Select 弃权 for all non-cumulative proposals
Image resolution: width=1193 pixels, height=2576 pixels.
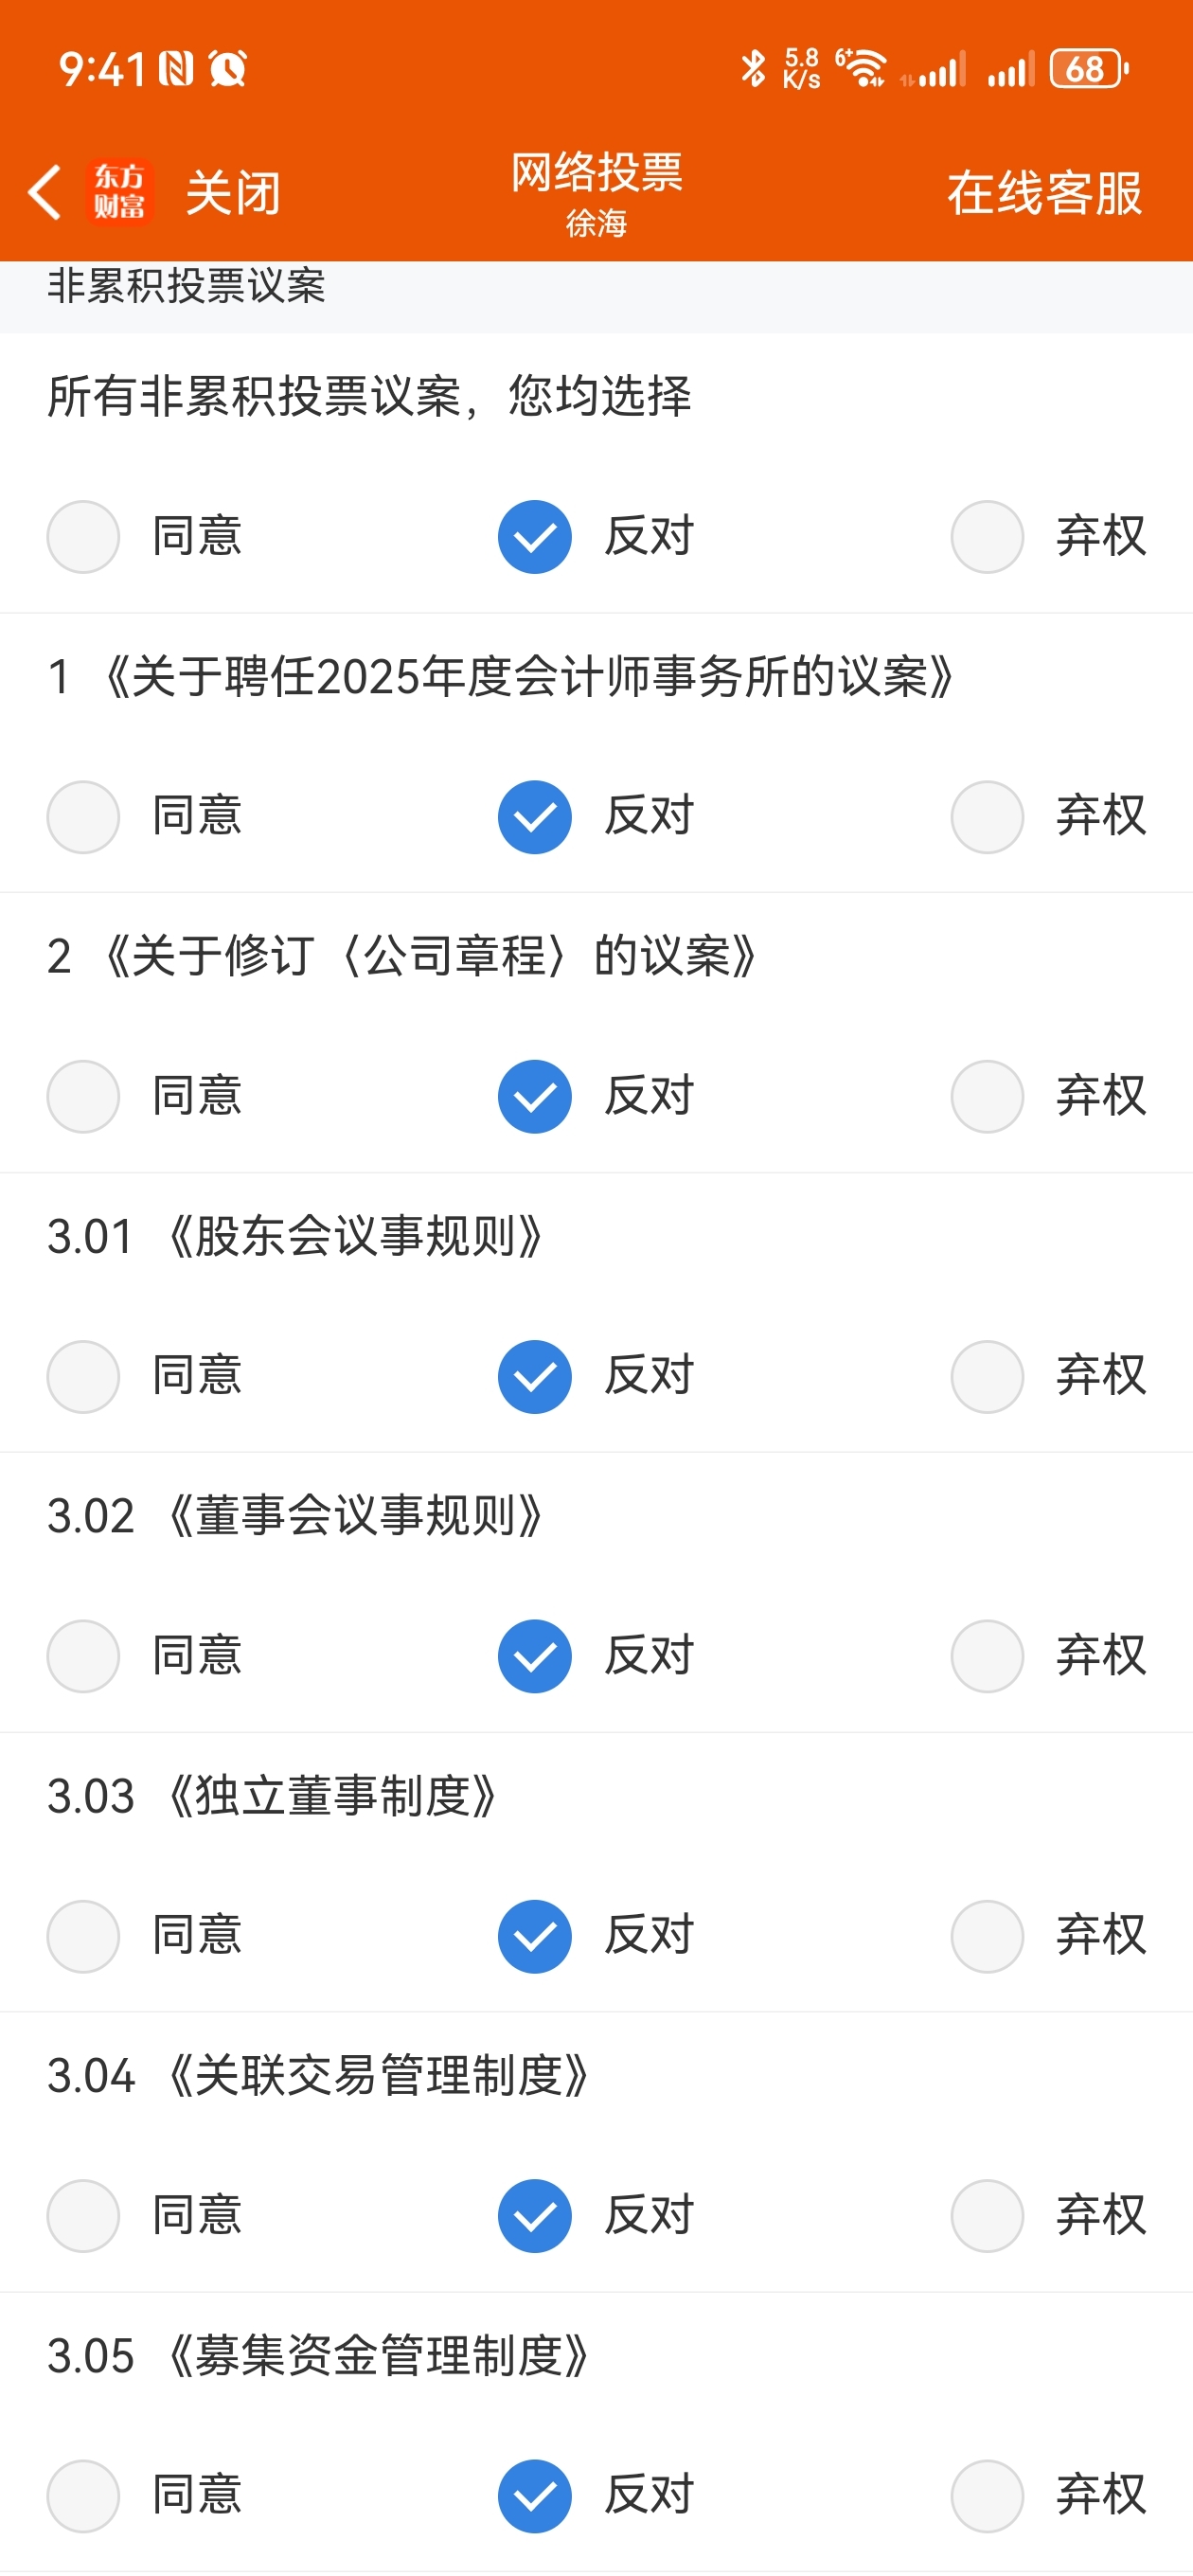[x=987, y=537]
